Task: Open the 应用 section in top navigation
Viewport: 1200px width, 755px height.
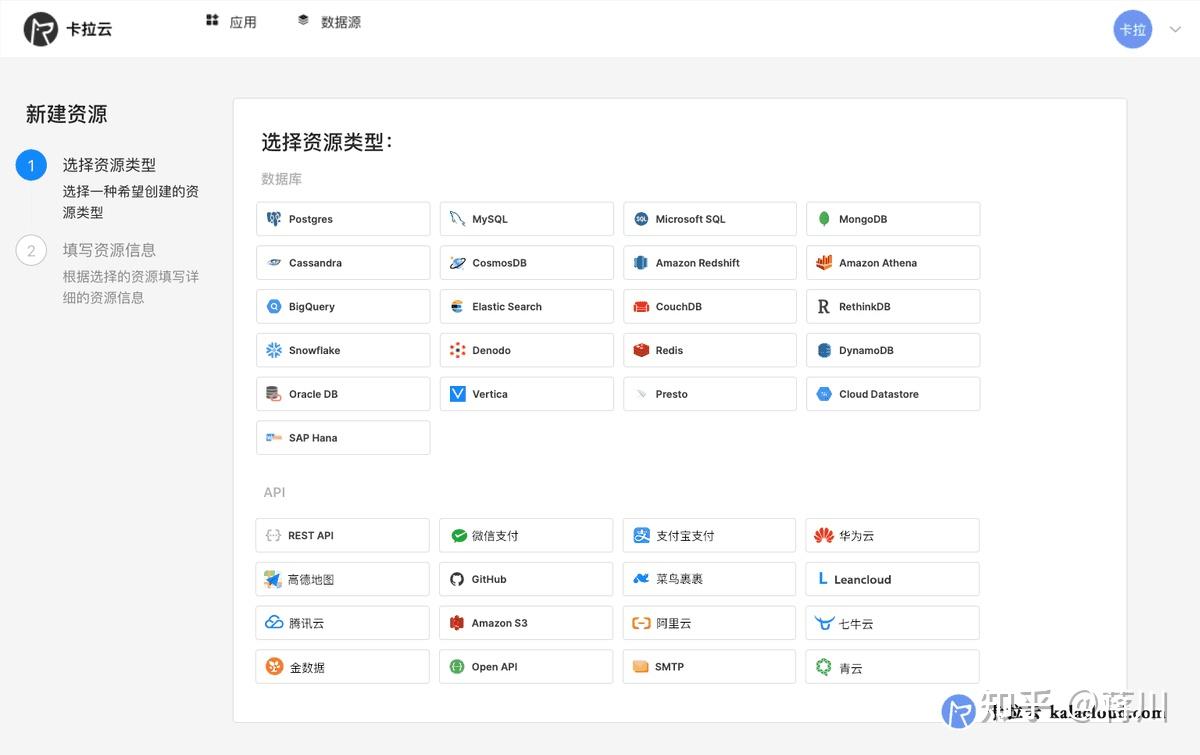Action: 231,20
